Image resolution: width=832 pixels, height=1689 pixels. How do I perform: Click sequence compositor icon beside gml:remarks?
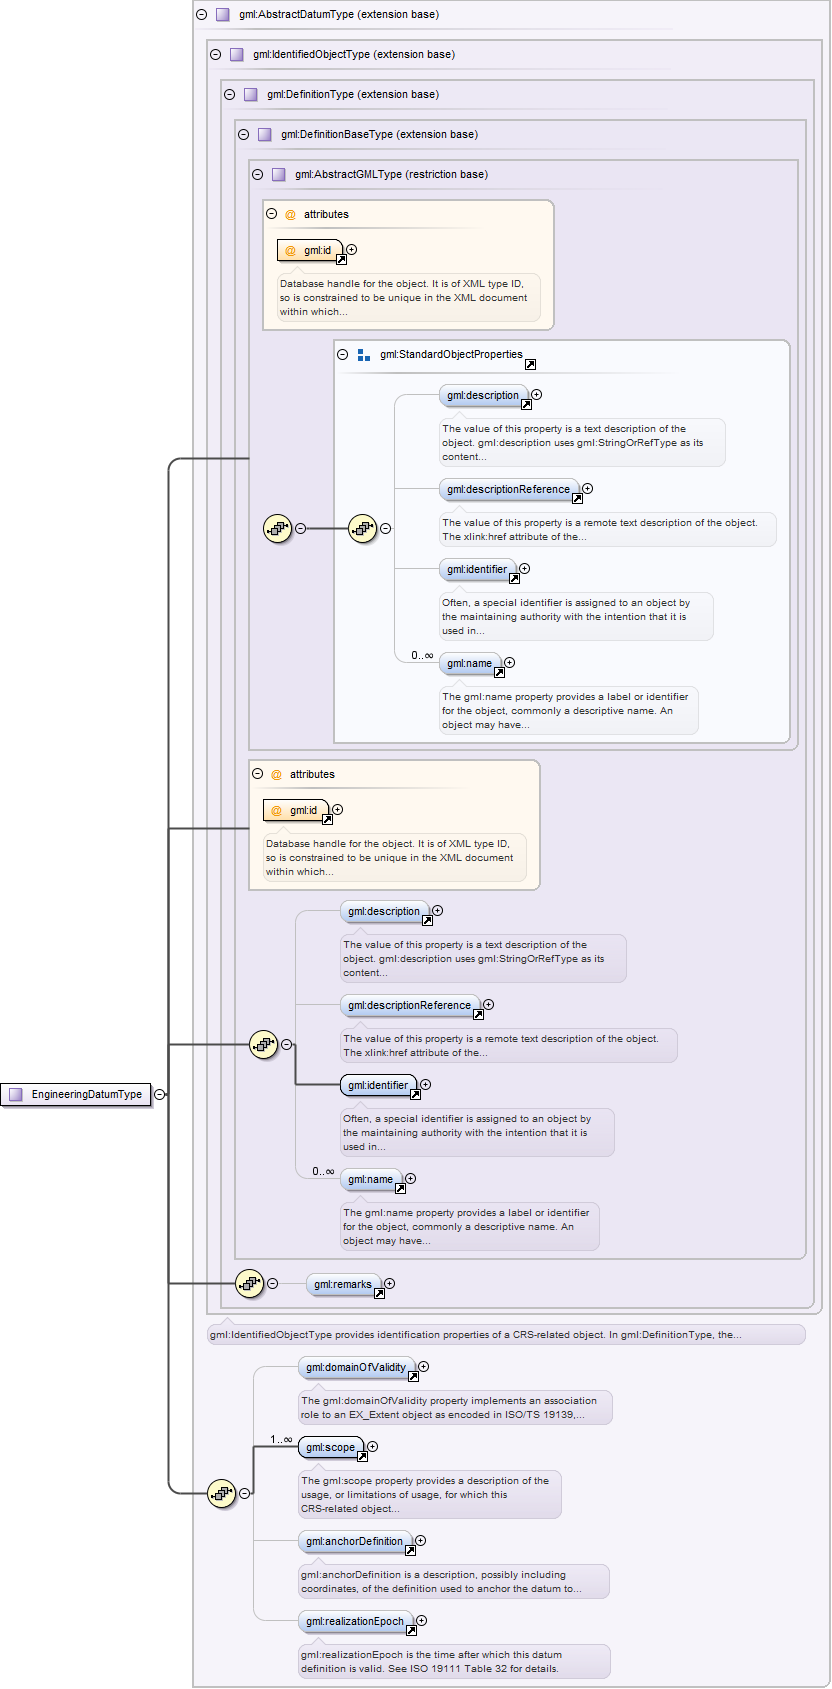pos(249,1283)
